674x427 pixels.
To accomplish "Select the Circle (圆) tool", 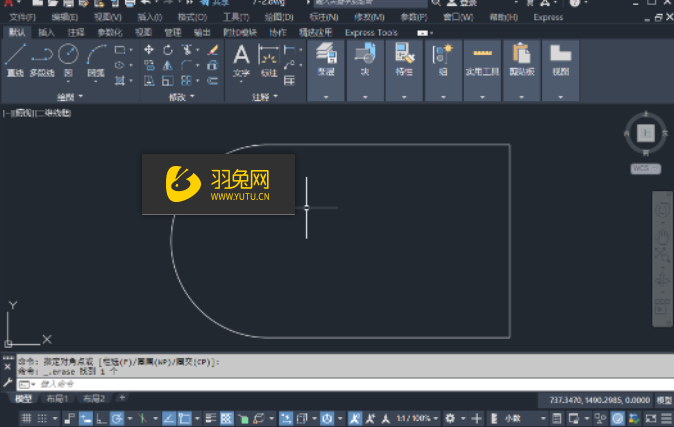I will 68,60.
